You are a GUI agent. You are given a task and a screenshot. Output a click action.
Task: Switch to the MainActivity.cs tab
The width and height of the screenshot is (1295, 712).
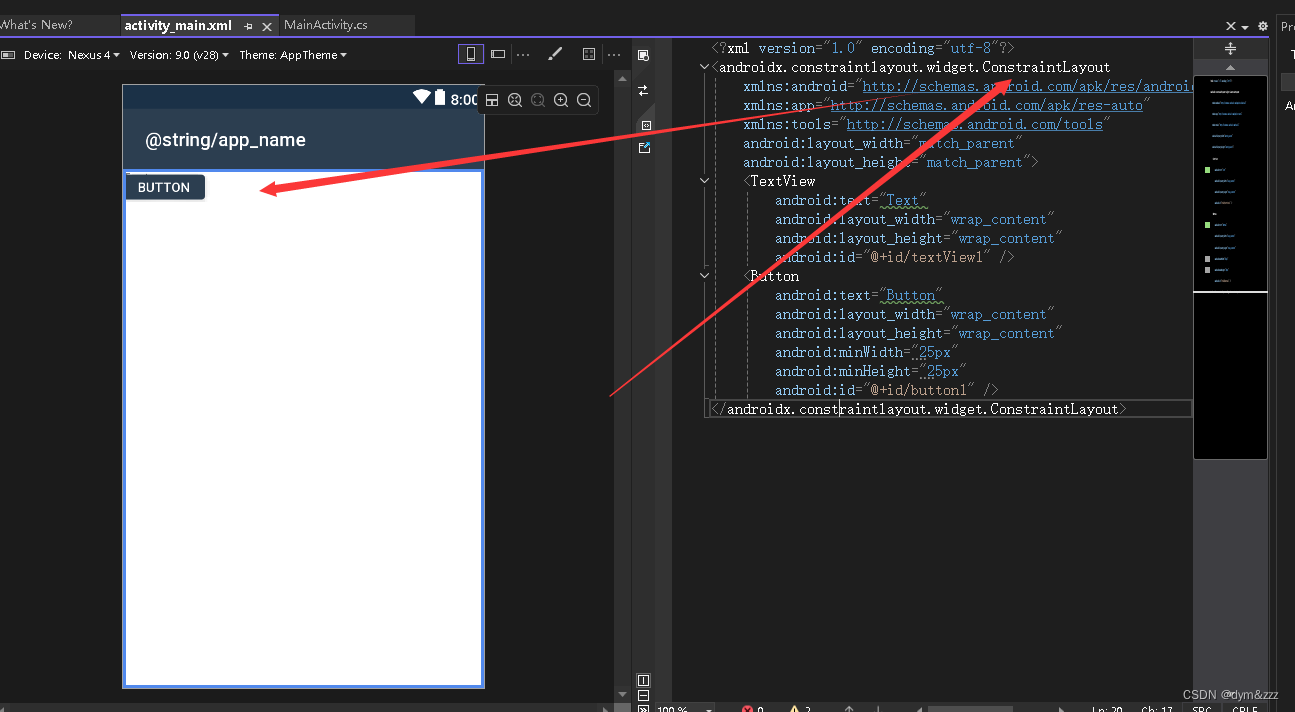click(x=325, y=24)
